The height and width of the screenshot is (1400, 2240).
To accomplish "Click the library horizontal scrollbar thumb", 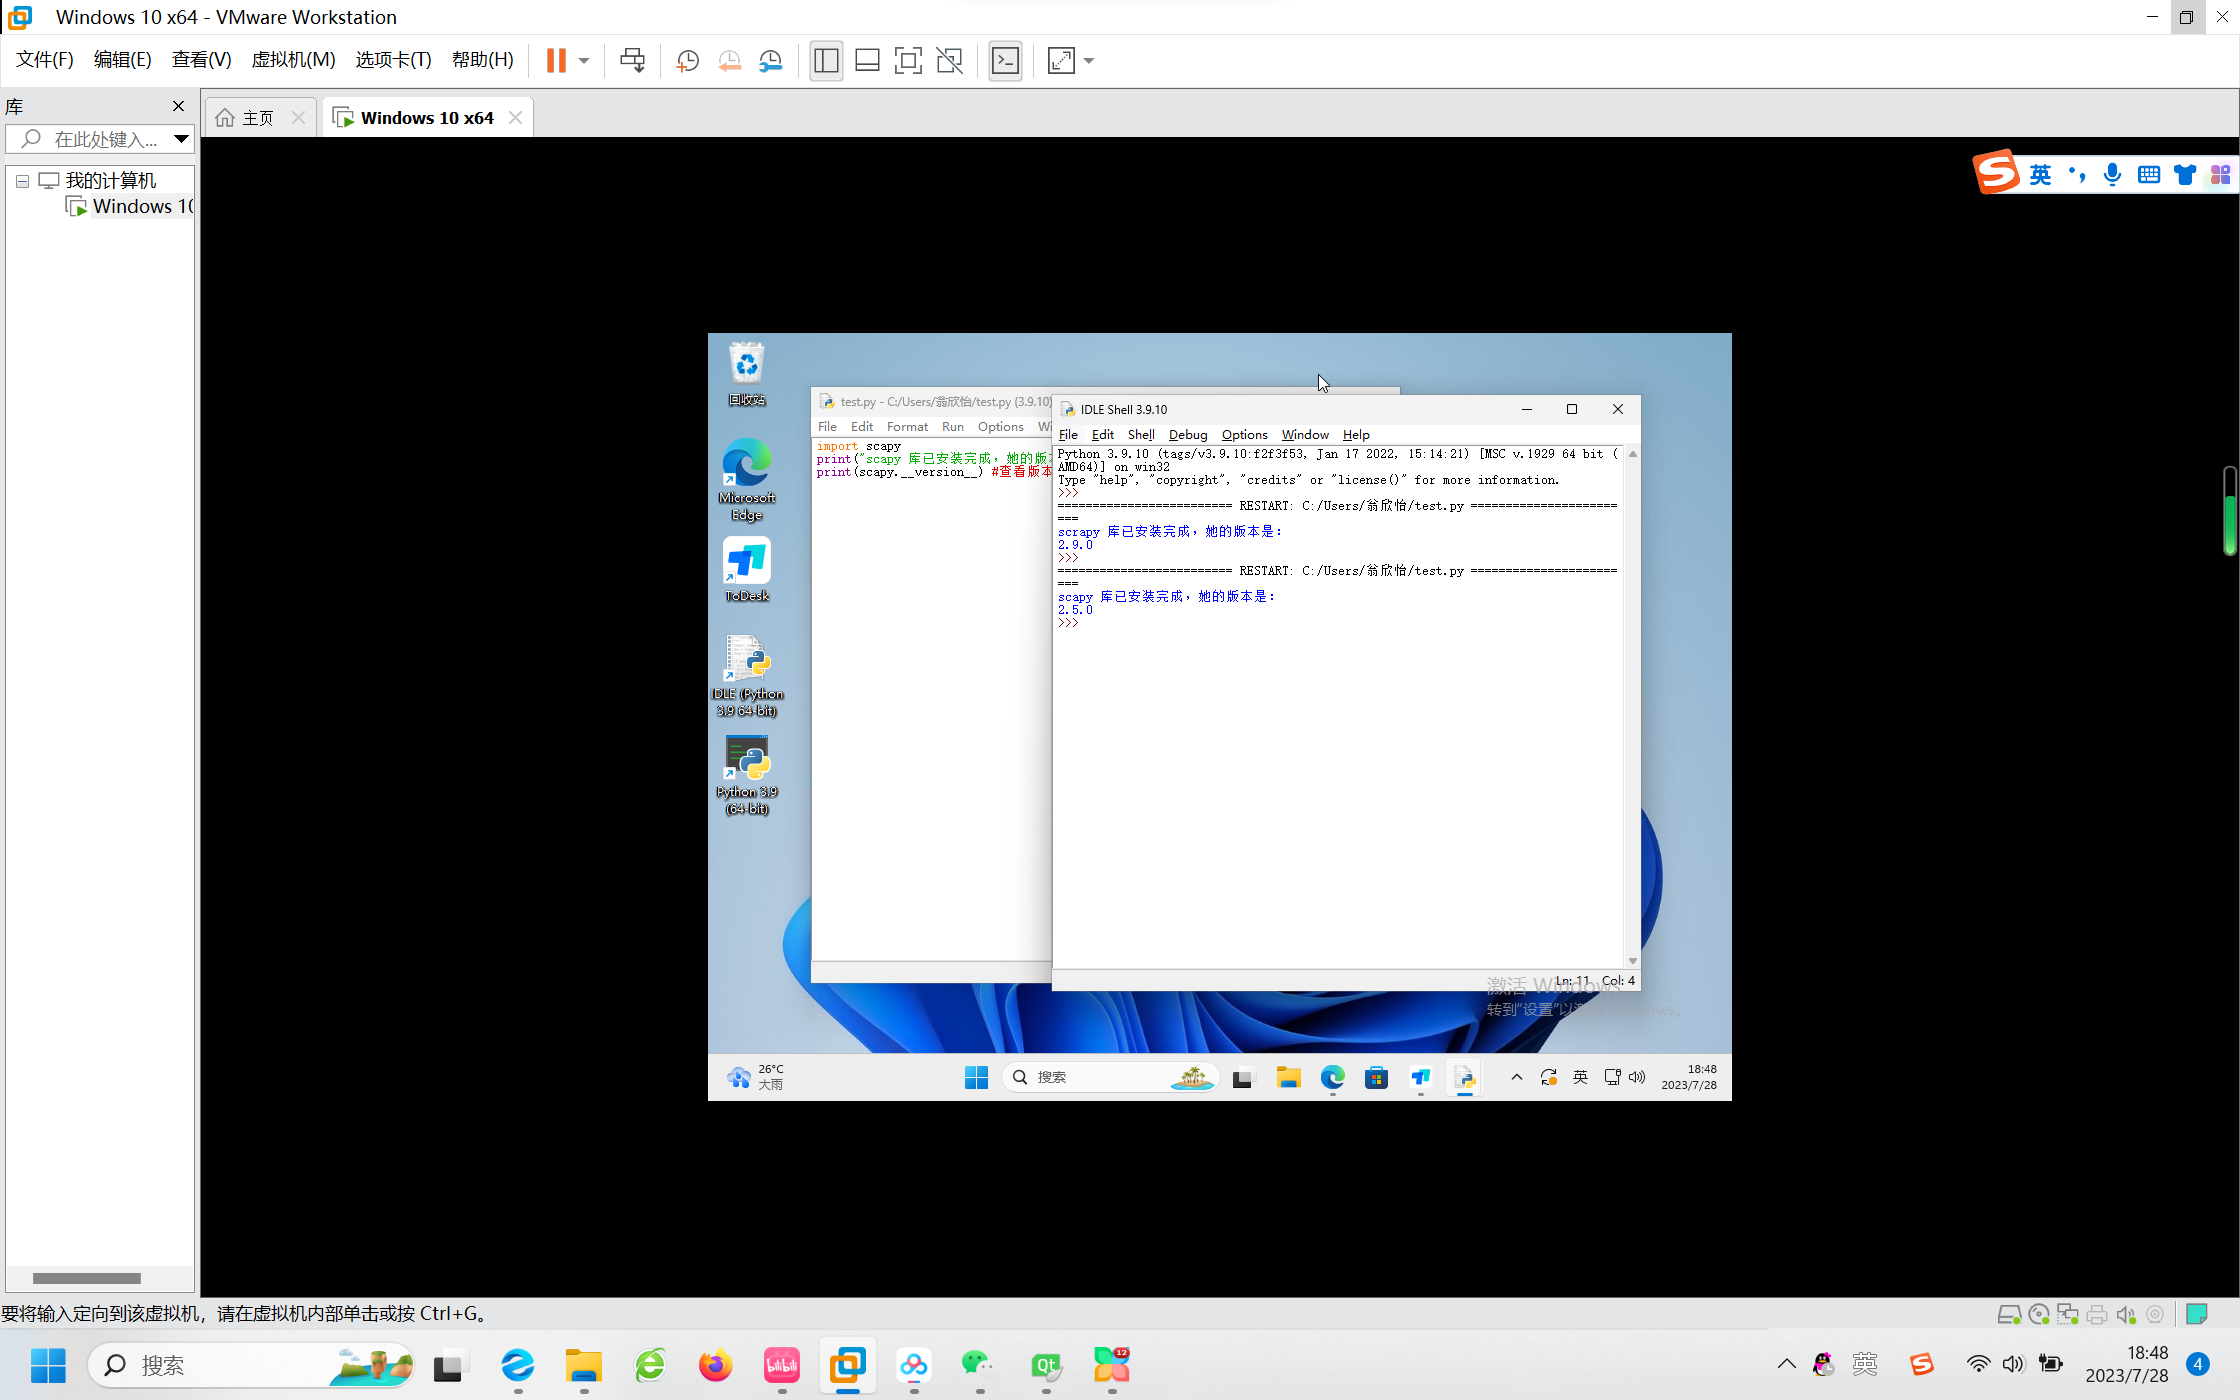I will tap(87, 1278).
